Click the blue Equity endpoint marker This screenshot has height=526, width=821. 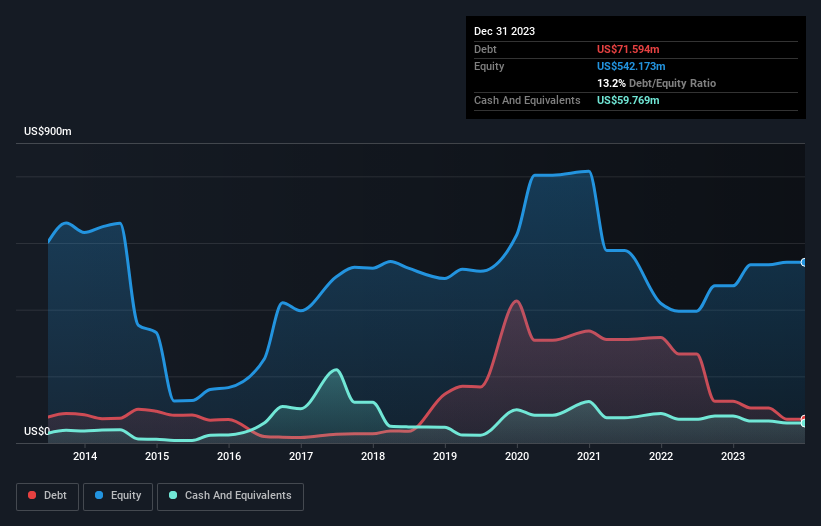click(804, 262)
